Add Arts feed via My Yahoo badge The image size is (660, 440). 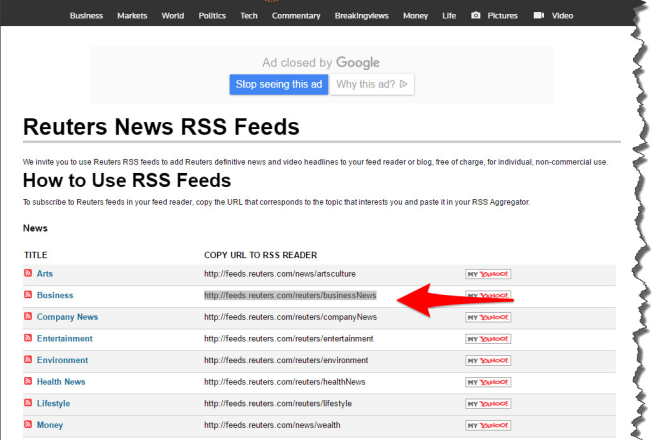[x=488, y=274]
